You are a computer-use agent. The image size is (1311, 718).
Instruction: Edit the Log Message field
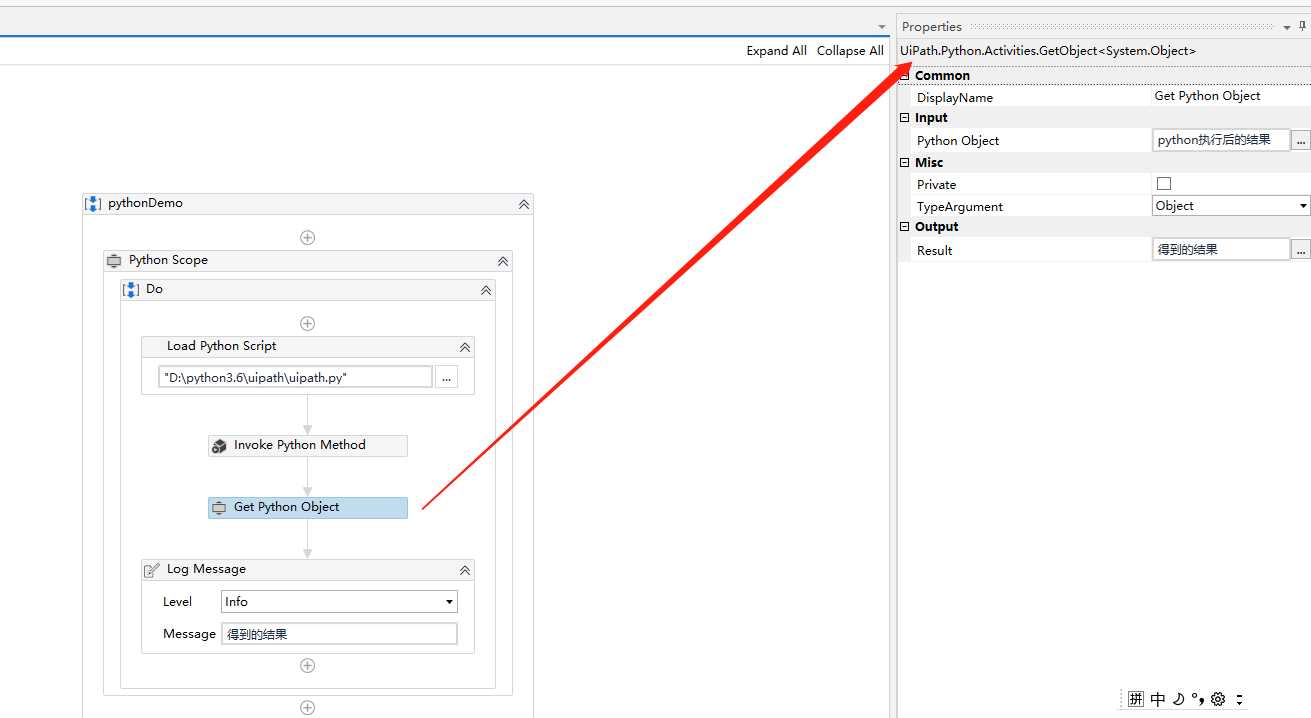pyautogui.click(x=339, y=634)
